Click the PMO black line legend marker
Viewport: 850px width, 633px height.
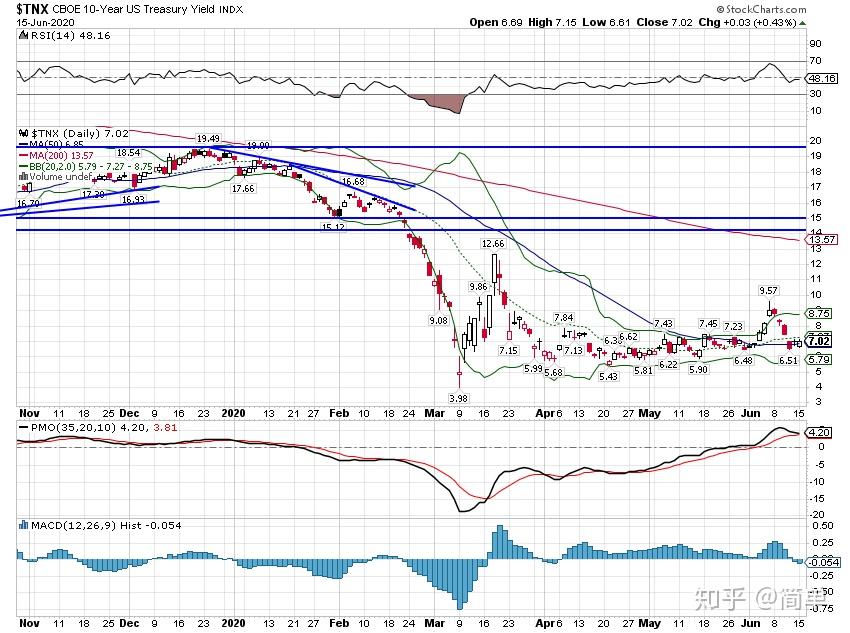(23, 428)
